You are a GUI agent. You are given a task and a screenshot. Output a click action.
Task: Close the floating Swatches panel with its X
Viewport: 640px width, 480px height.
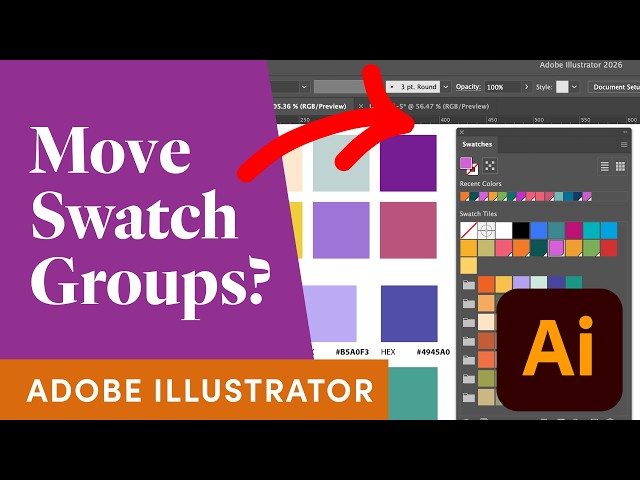(x=462, y=132)
